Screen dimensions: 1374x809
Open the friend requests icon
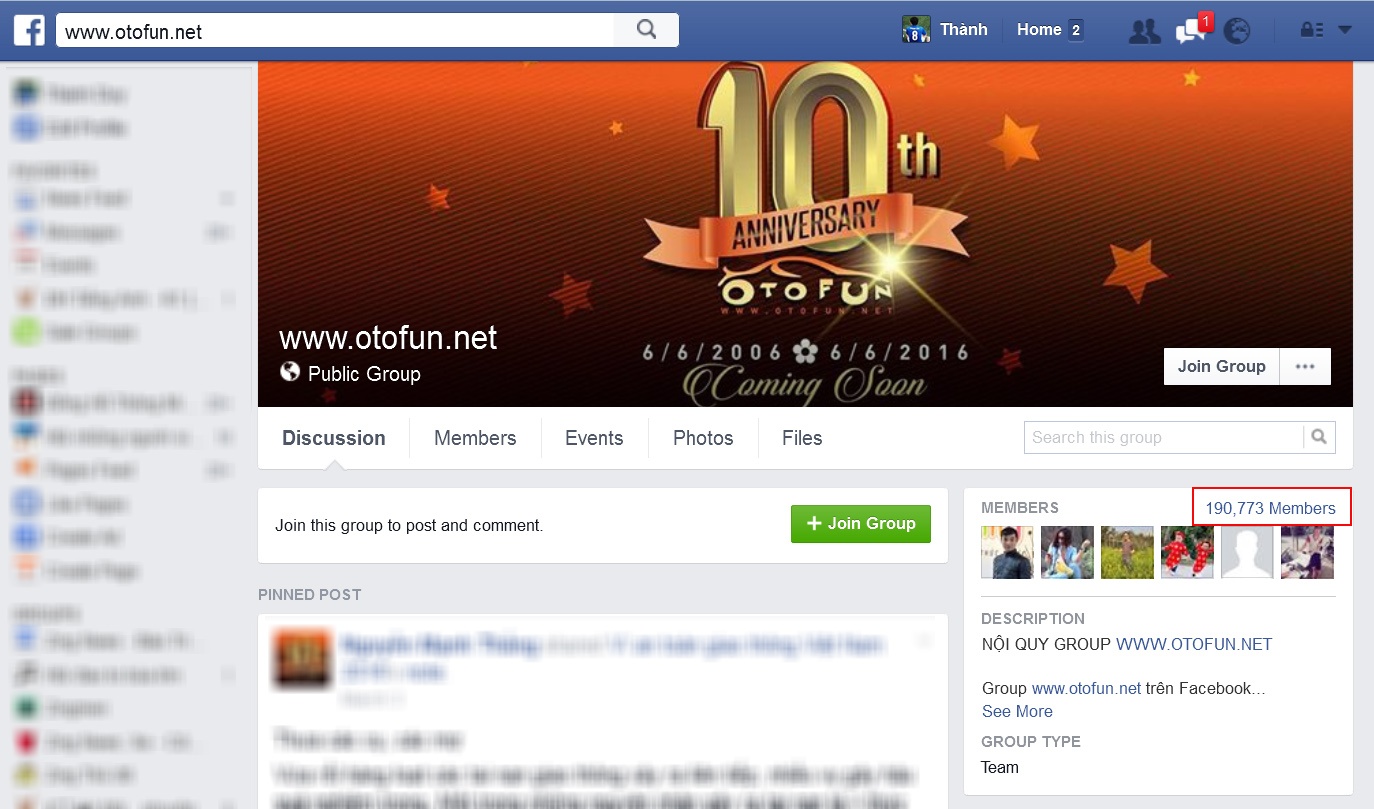pyautogui.click(x=1144, y=30)
